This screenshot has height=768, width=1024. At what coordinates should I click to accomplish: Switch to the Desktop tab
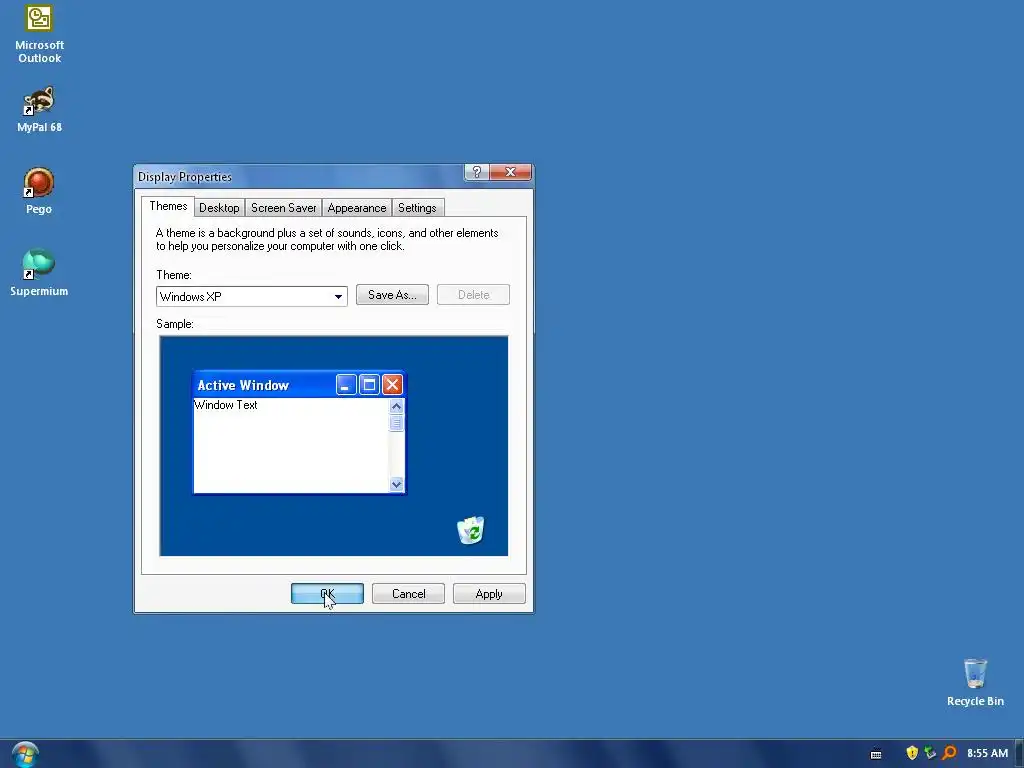[219, 208]
